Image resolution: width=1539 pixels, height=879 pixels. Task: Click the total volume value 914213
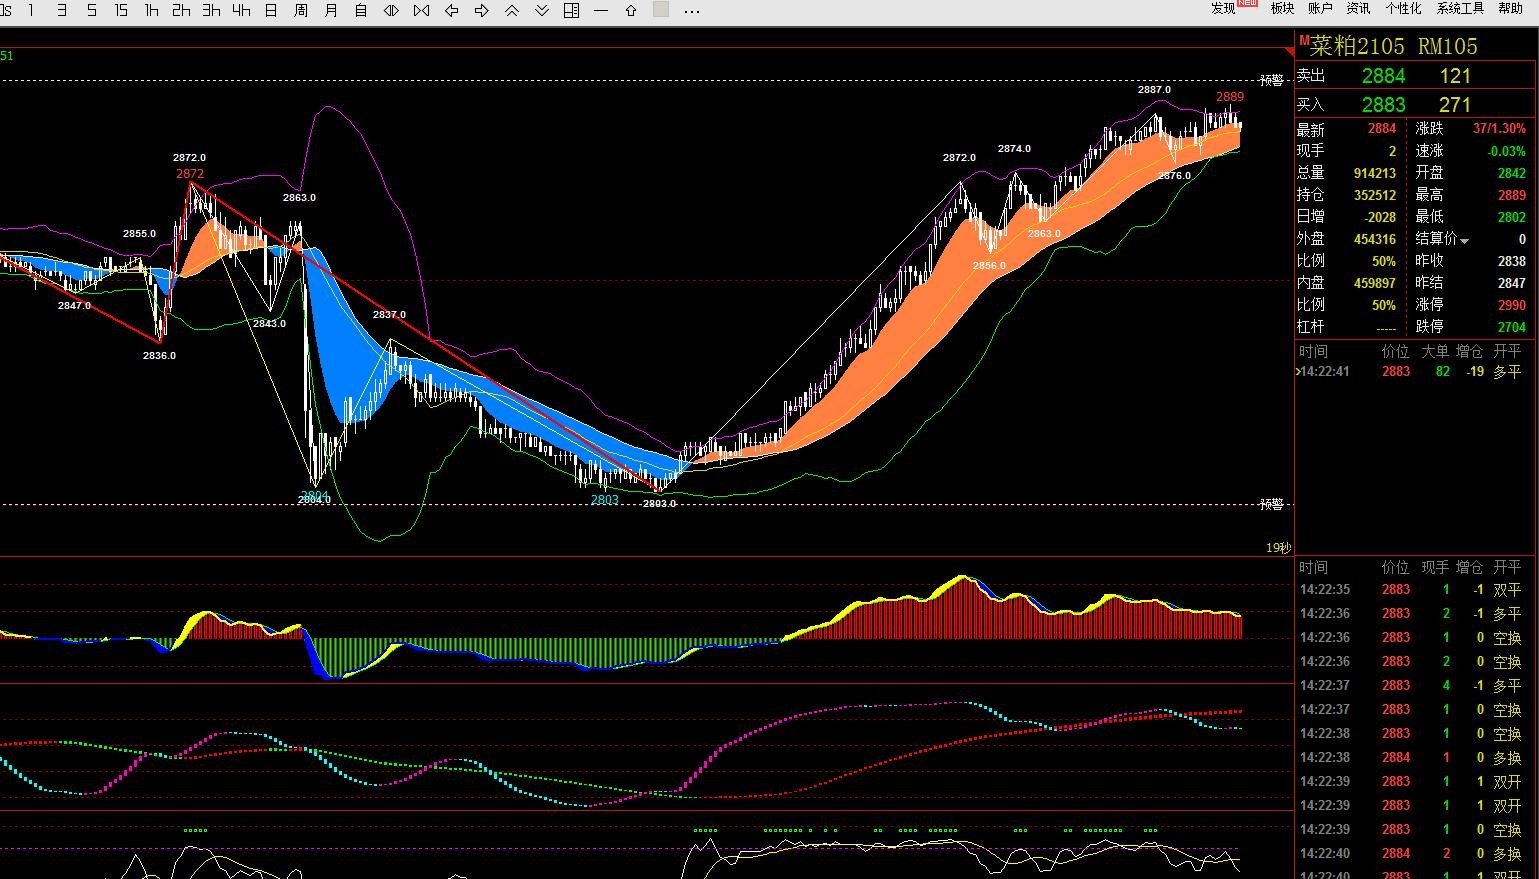(1375, 173)
